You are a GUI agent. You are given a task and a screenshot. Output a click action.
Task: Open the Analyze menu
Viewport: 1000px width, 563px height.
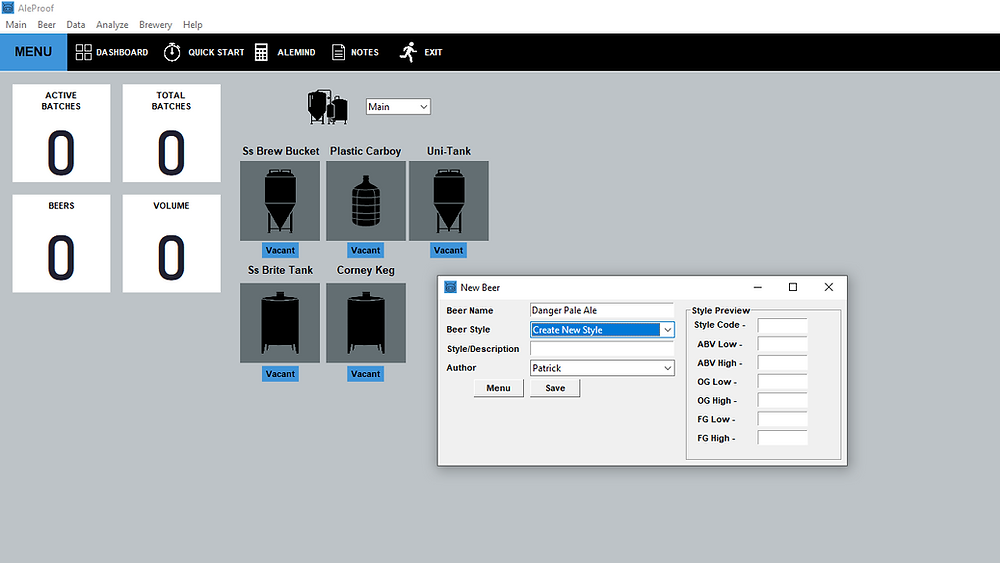pyautogui.click(x=112, y=25)
